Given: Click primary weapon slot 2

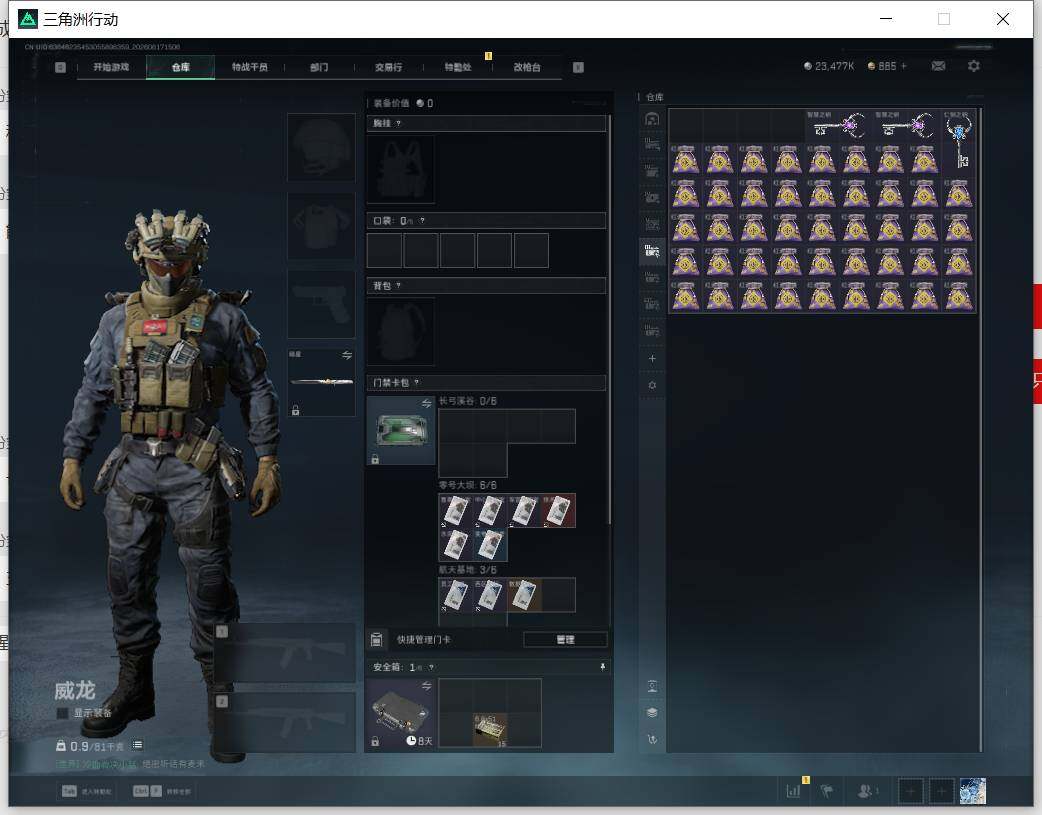Looking at the screenshot, I should click(x=285, y=722).
